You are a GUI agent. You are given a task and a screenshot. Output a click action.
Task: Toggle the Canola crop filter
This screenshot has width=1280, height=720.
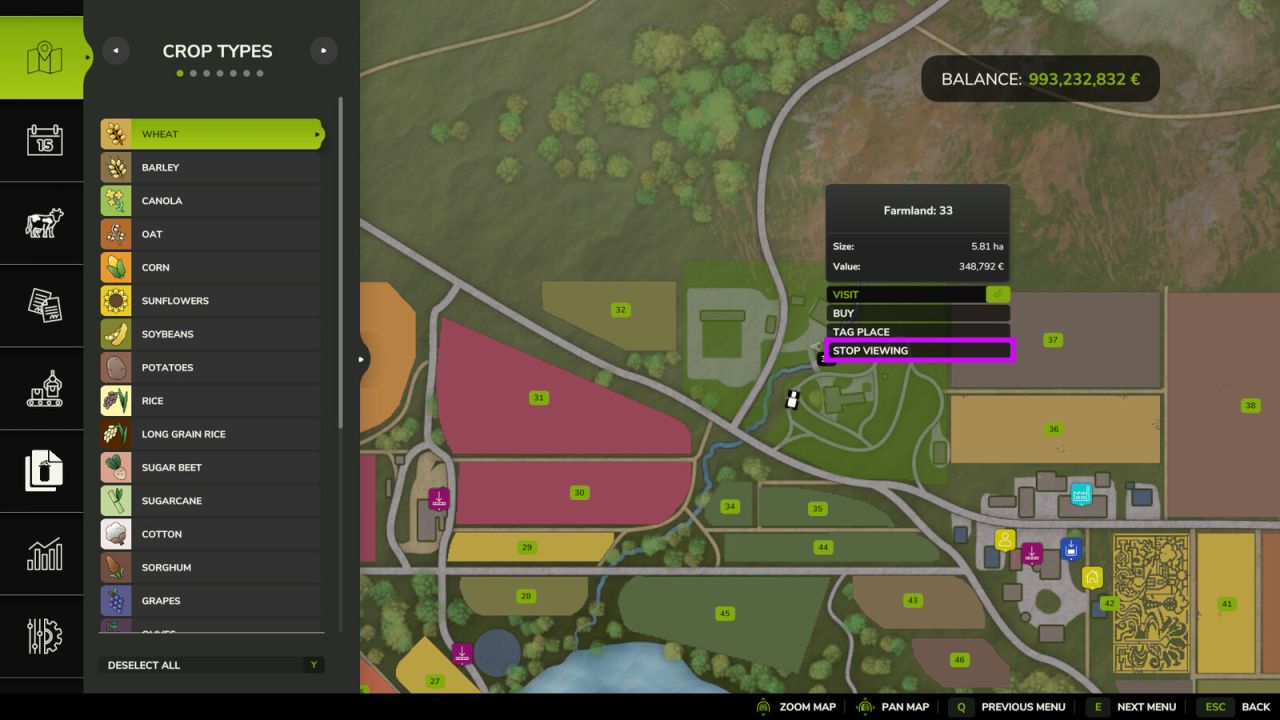[210, 201]
